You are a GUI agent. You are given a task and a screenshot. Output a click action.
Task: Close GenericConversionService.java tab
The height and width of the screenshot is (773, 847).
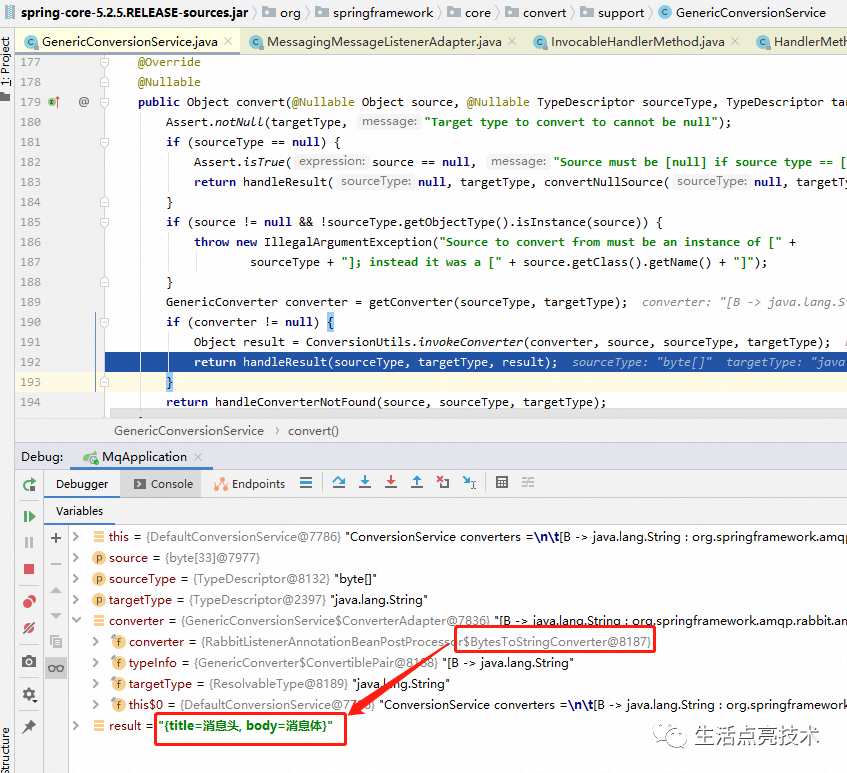(x=228, y=41)
